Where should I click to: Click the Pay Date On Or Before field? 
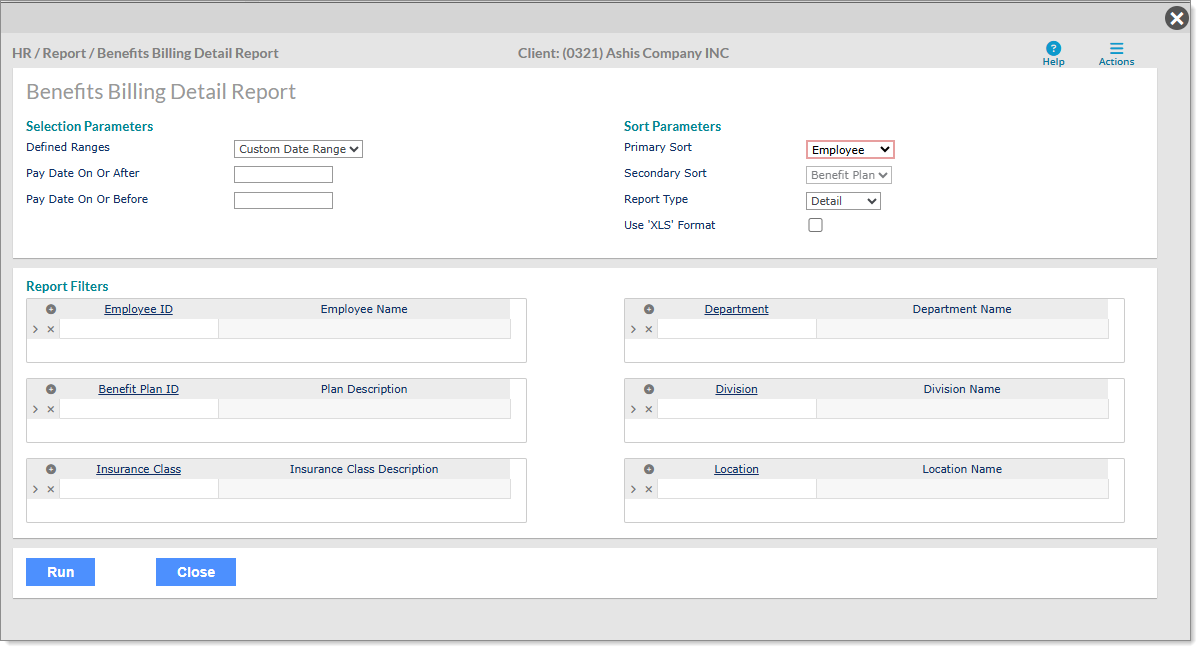click(283, 201)
